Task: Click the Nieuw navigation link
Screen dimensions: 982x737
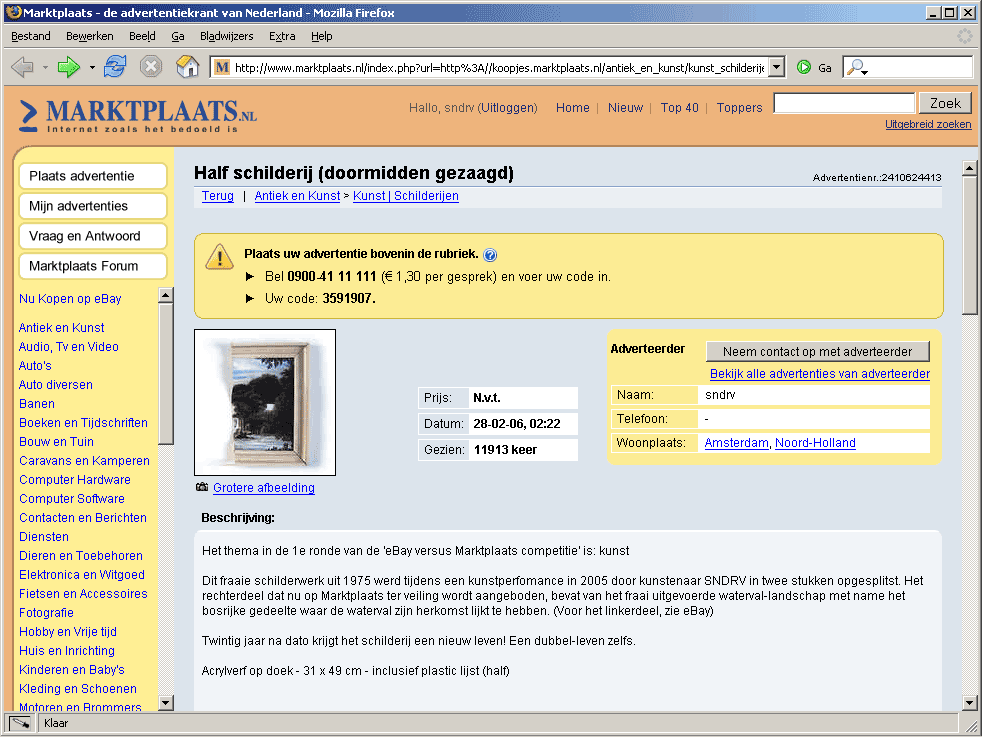Action: [625, 108]
